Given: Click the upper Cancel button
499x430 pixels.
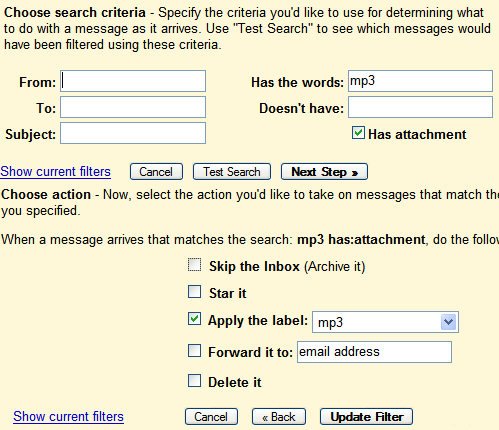Looking at the screenshot, I should pos(156,172).
